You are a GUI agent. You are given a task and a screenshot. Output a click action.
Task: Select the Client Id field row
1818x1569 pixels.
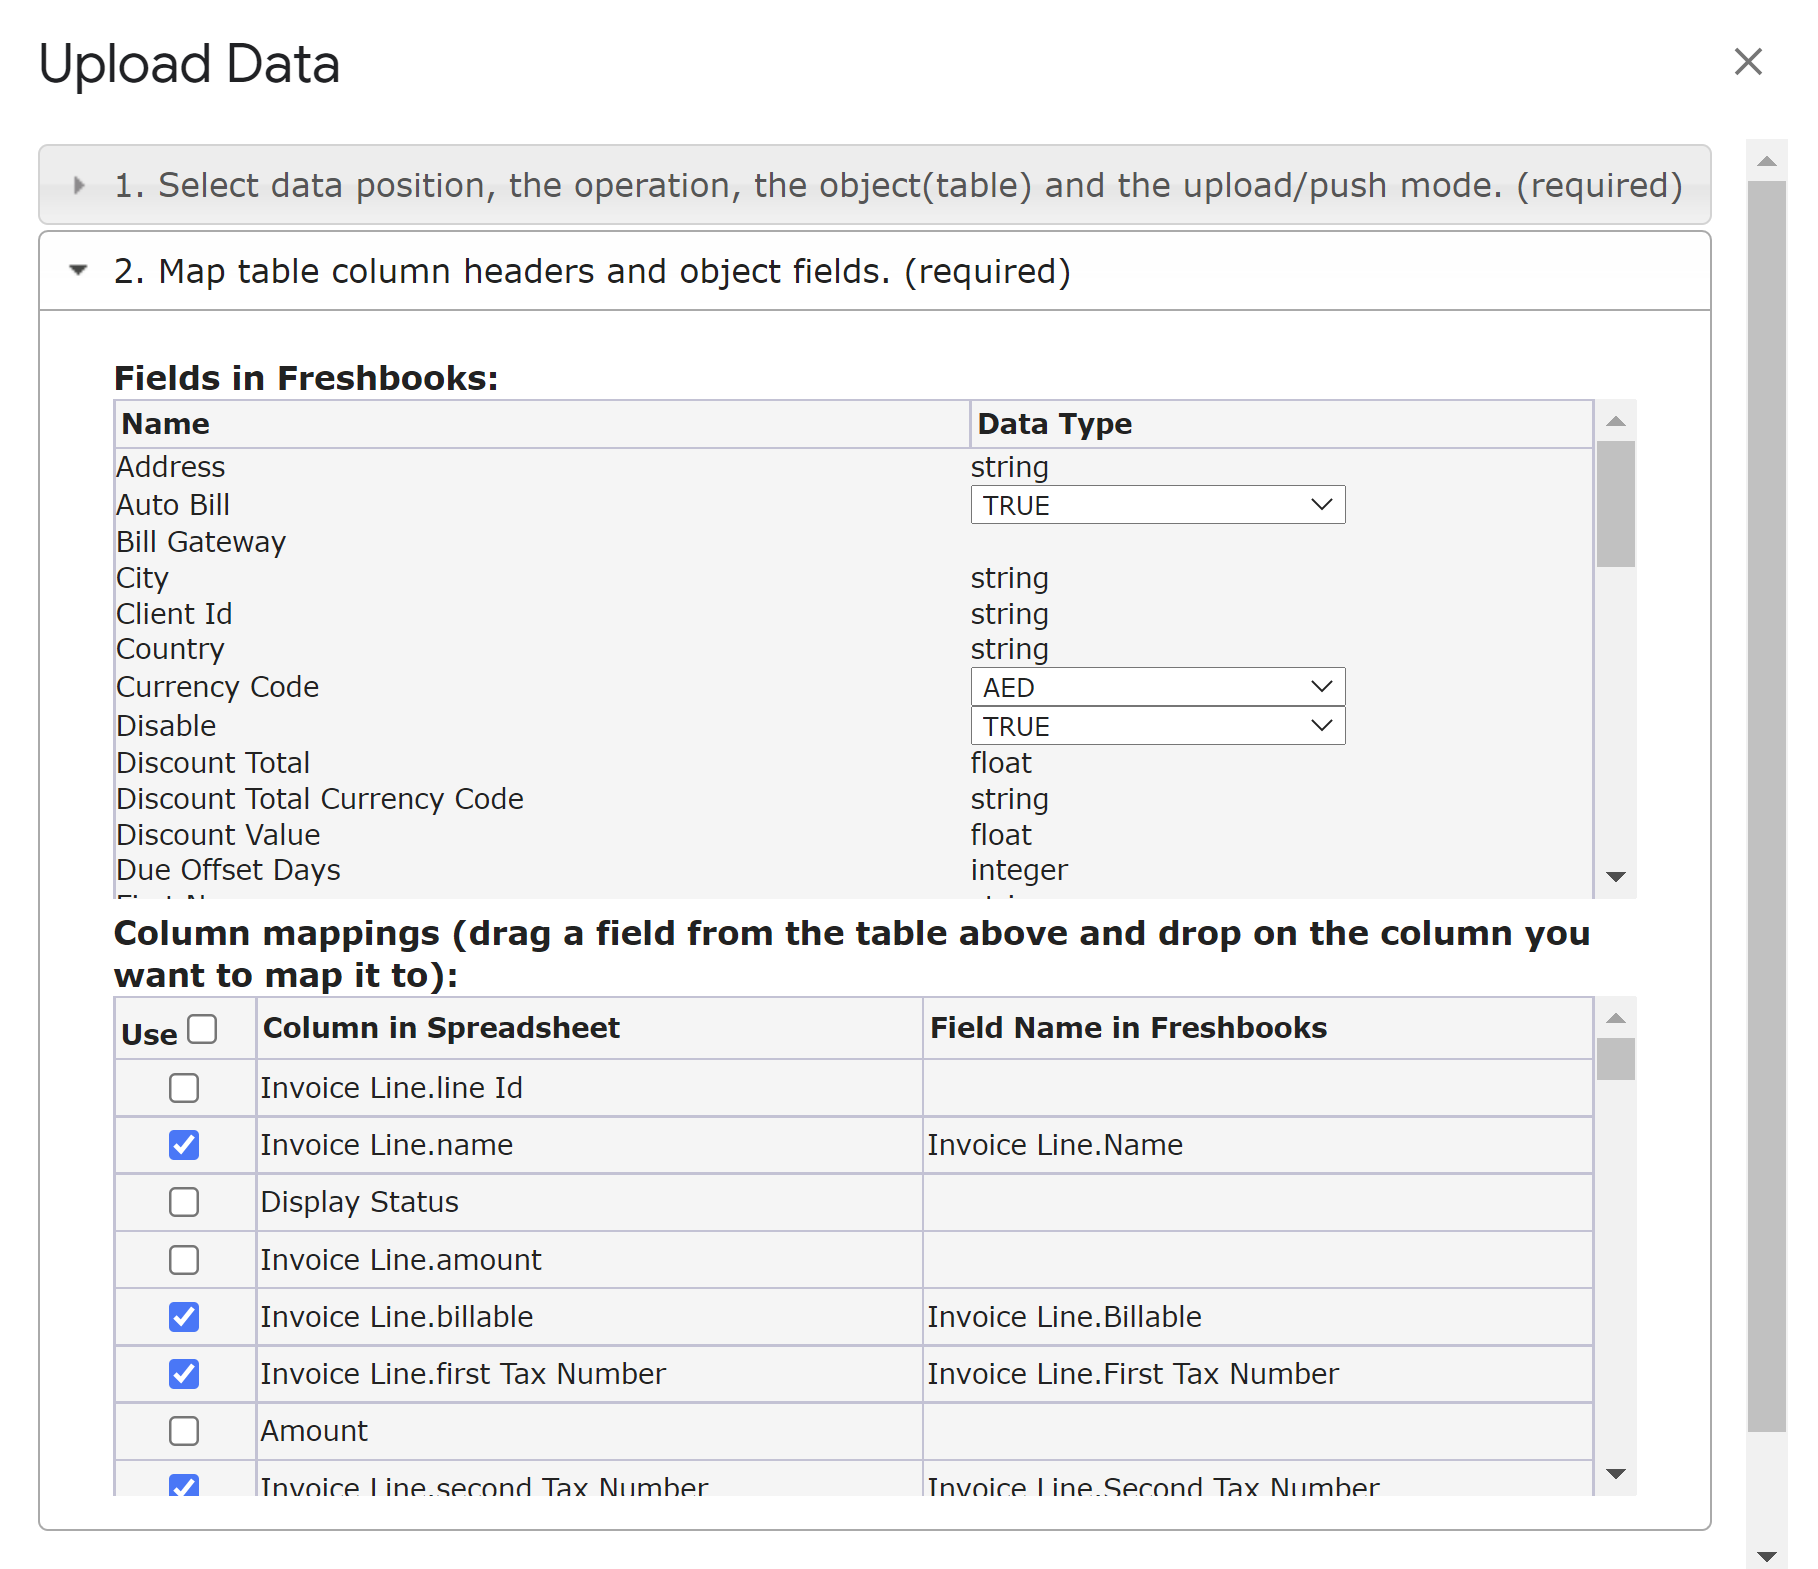click(854, 614)
